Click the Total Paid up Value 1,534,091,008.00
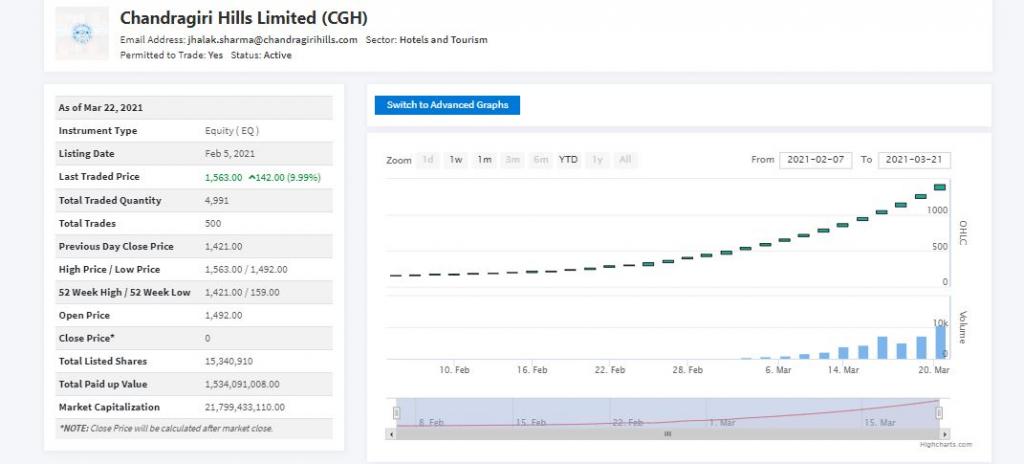This screenshot has height=464, width=1024. [x=242, y=384]
